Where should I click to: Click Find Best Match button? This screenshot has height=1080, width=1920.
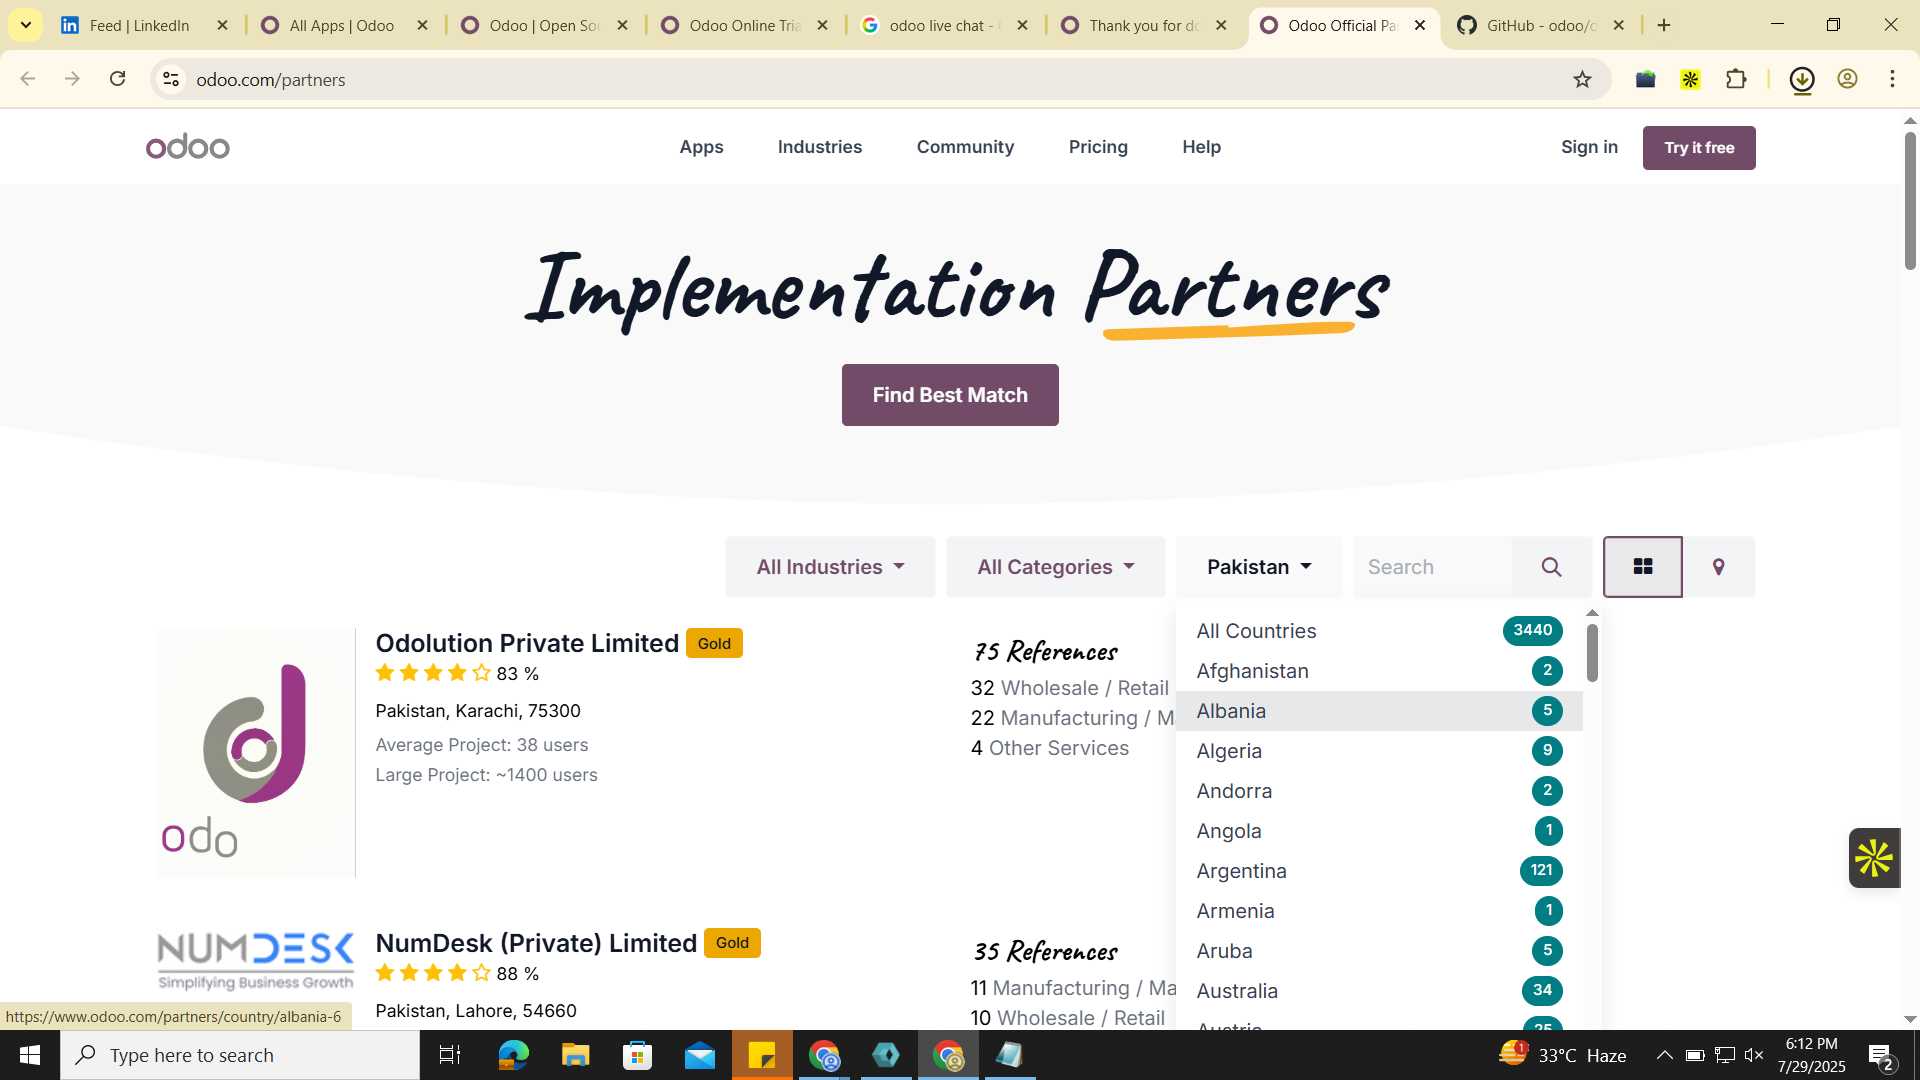[950, 395]
